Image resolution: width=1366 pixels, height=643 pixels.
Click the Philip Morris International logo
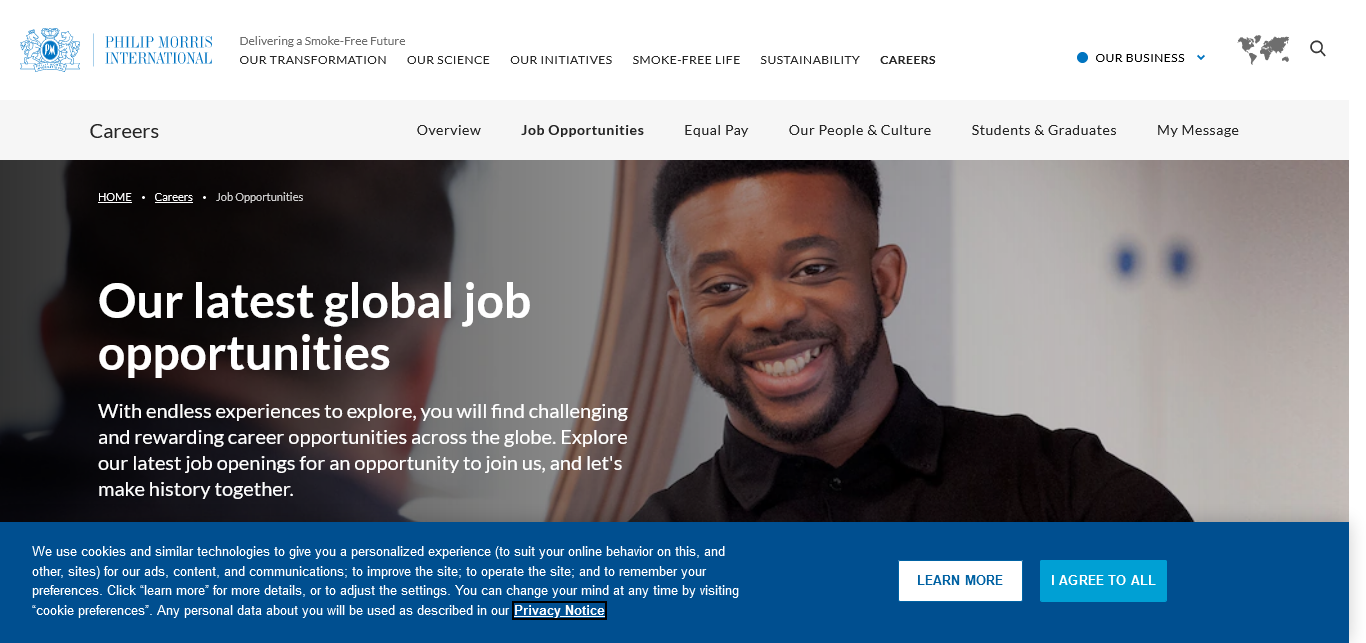(116, 50)
